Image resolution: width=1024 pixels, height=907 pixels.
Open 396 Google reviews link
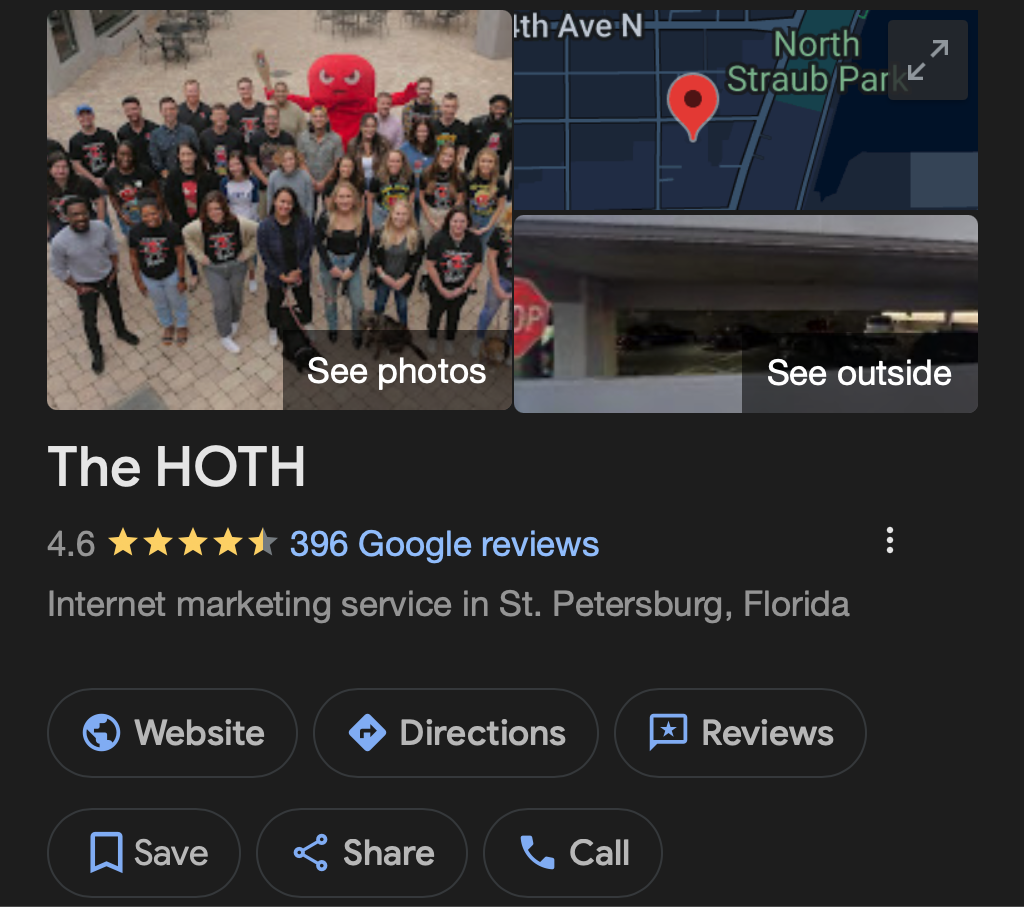tap(444, 544)
